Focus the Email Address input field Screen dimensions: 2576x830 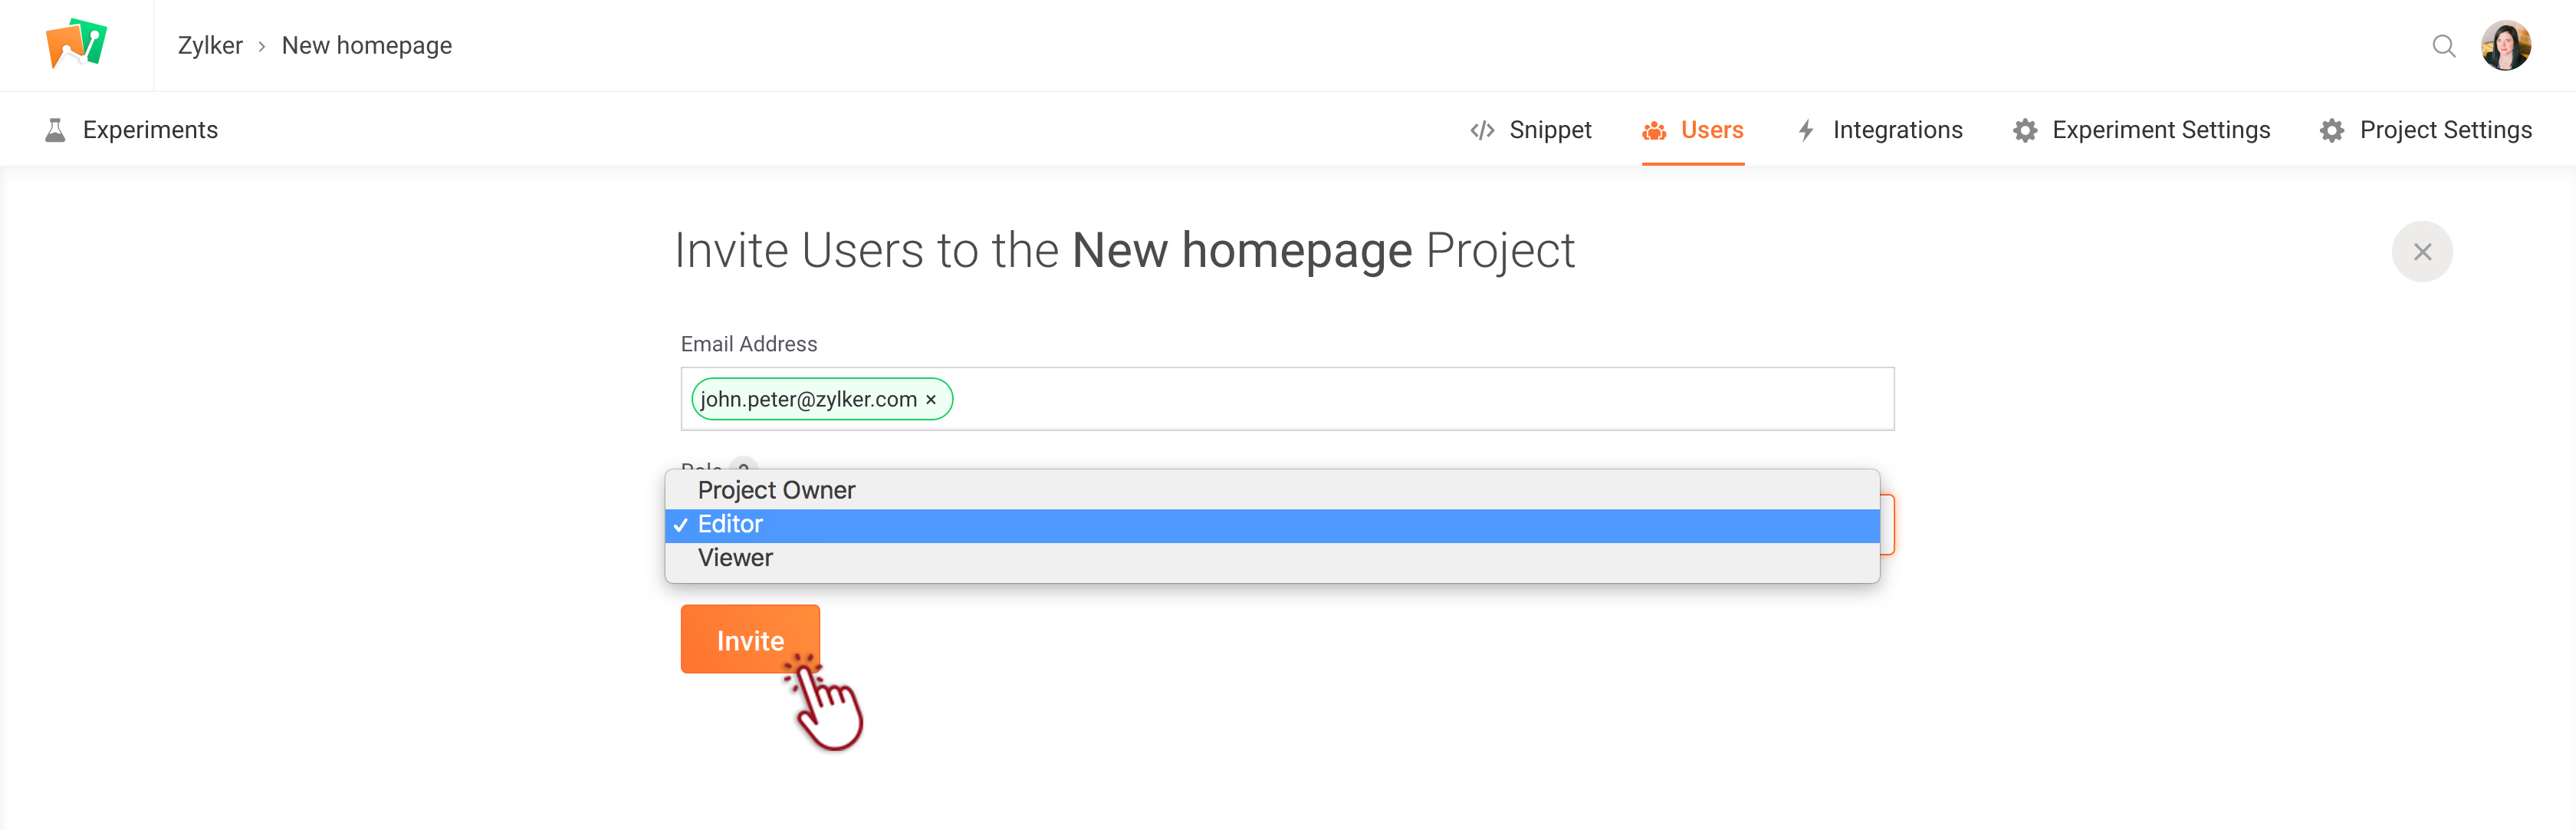pyautogui.click(x=1287, y=399)
